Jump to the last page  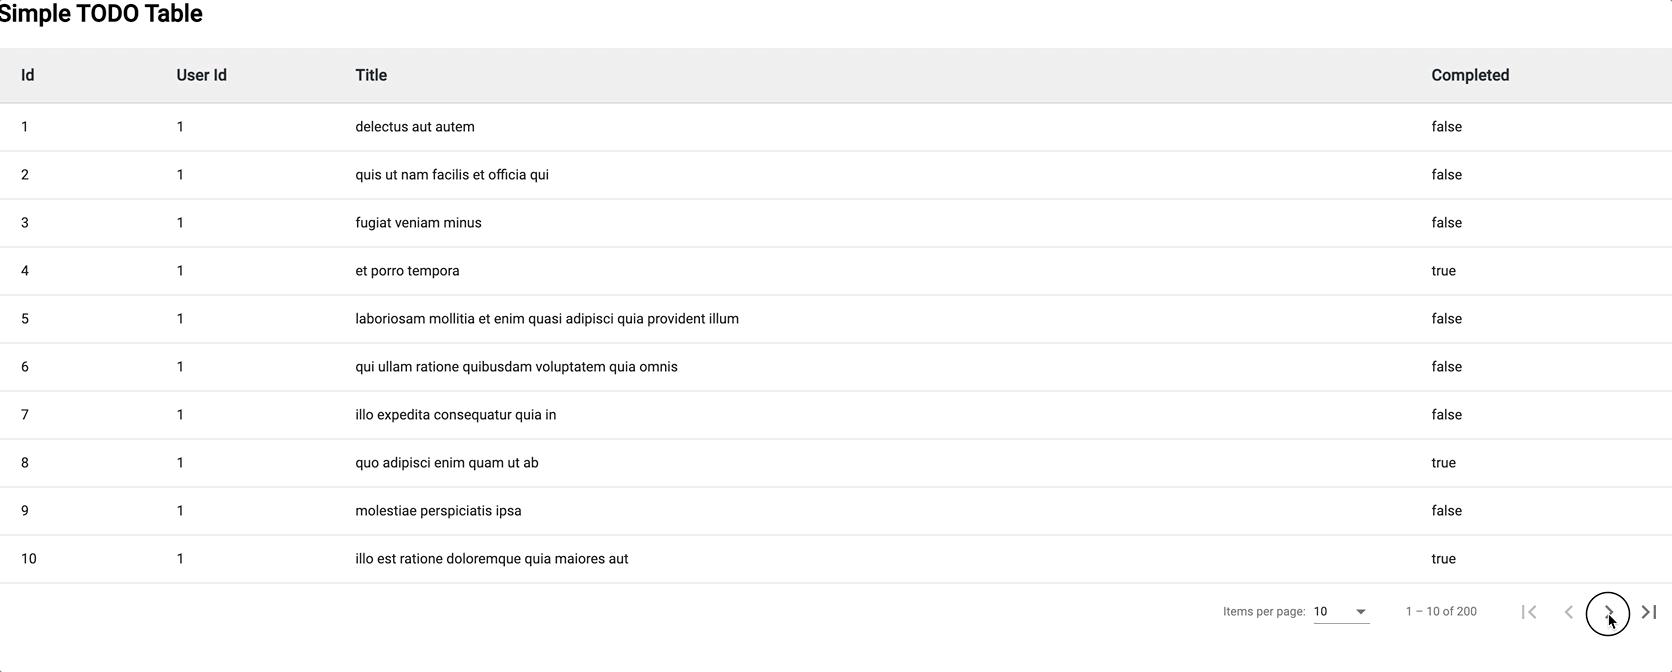coord(1648,612)
